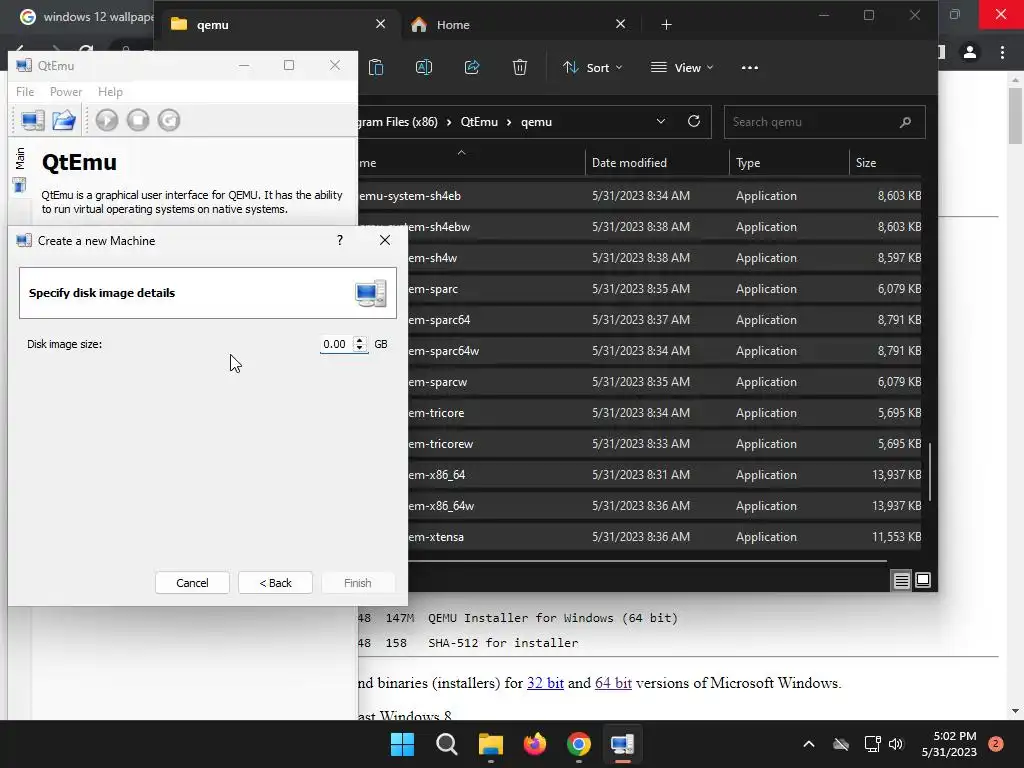Expand the address bar history chevron
The image size is (1024, 768).
click(661, 121)
